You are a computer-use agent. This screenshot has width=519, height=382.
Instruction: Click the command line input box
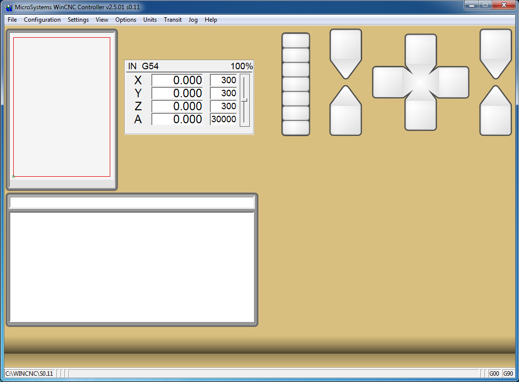tap(132, 202)
